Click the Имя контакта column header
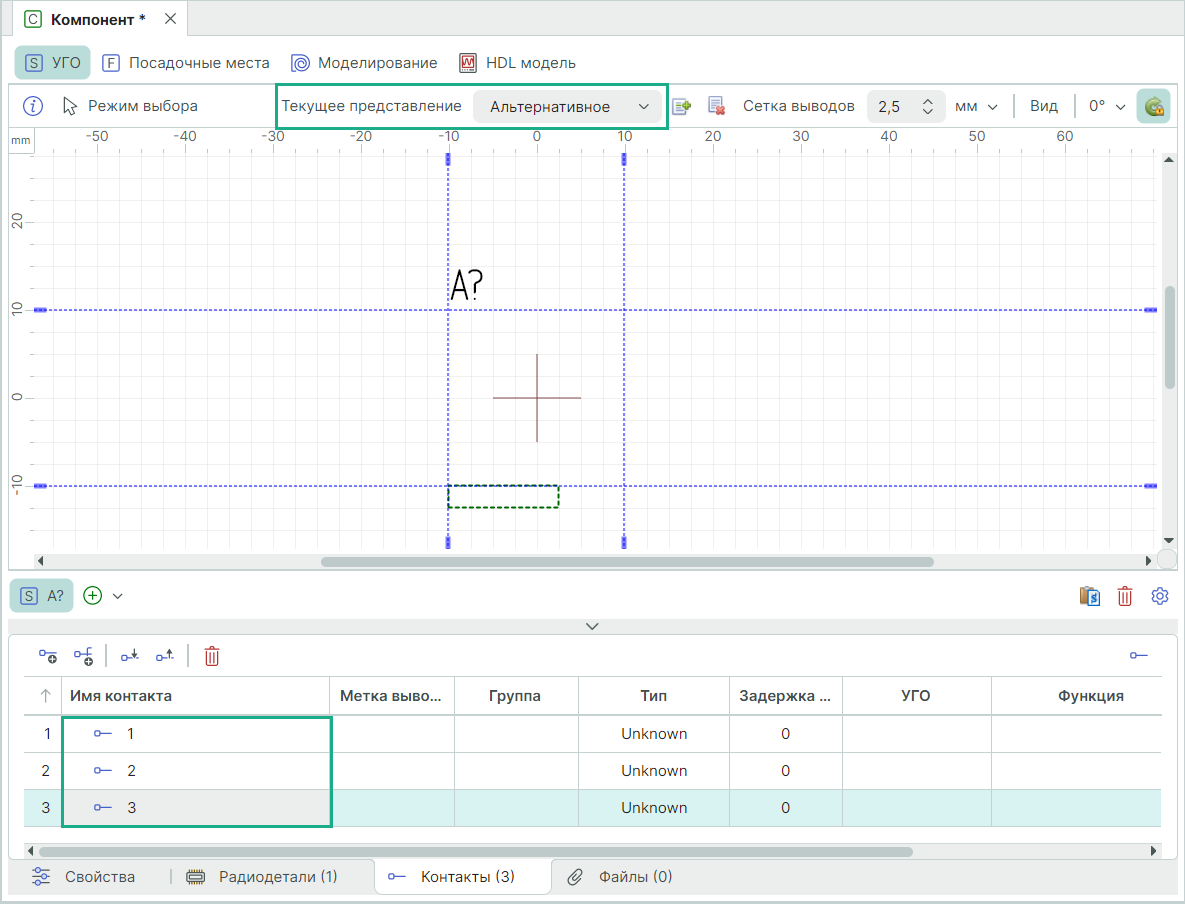Viewport: 1185px width, 904px height. coord(196,696)
